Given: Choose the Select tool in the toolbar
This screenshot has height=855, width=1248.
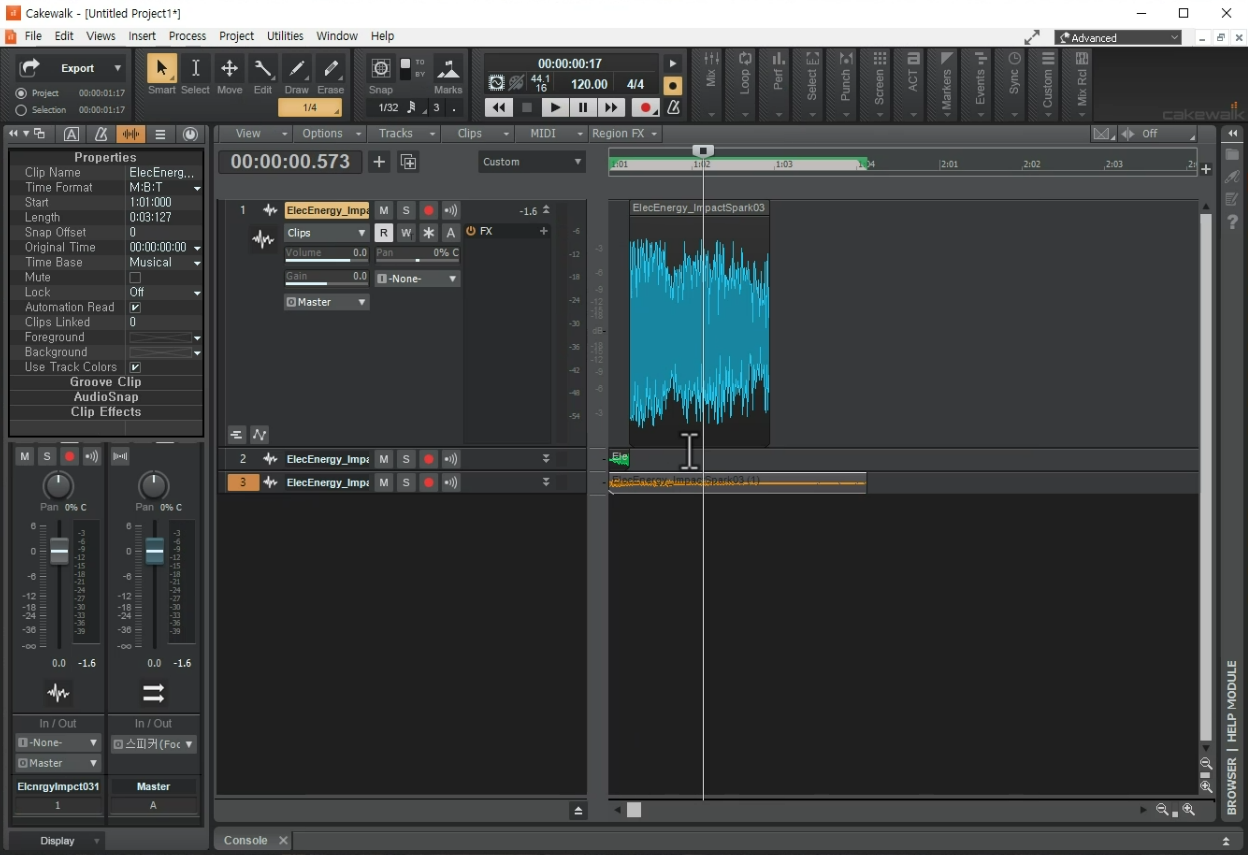Looking at the screenshot, I should click(195, 68).
